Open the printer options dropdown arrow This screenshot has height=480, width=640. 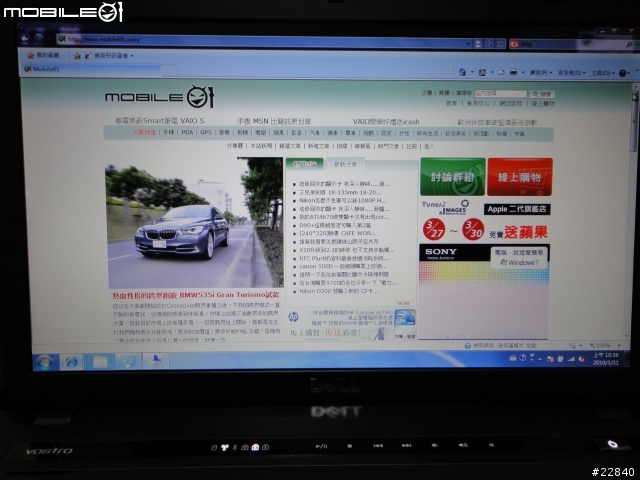click(523, 73)
